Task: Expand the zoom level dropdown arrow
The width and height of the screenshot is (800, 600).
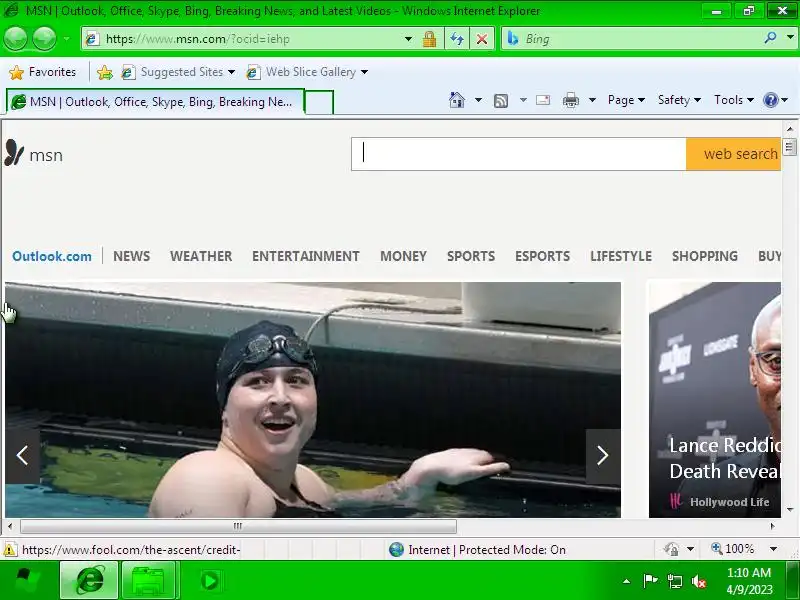Action: pyautogui.click(x=773, y=549)
